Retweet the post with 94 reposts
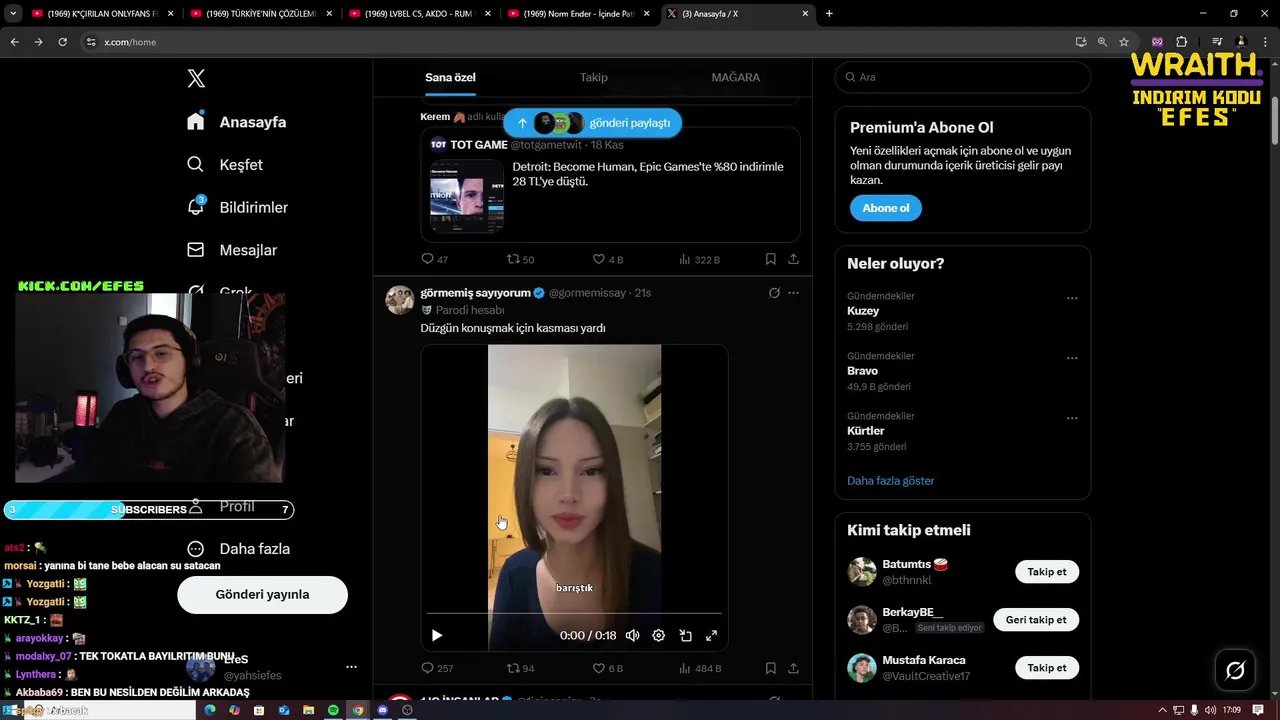The height and width of the screenshot is (720, 1280). 520,668
